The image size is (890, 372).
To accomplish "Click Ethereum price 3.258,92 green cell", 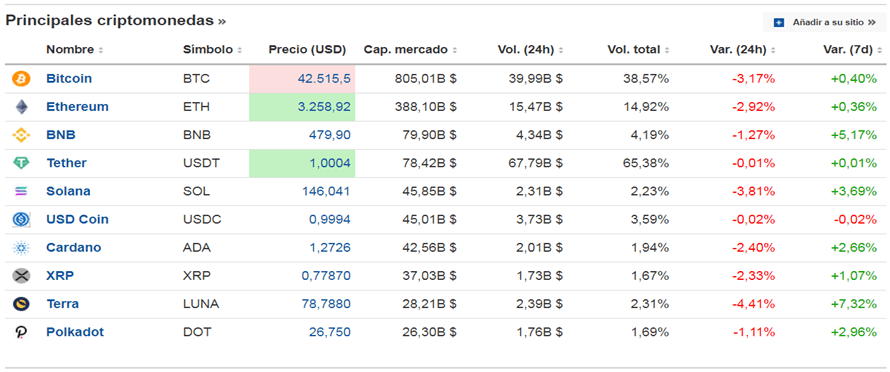I will click(302, 107).
